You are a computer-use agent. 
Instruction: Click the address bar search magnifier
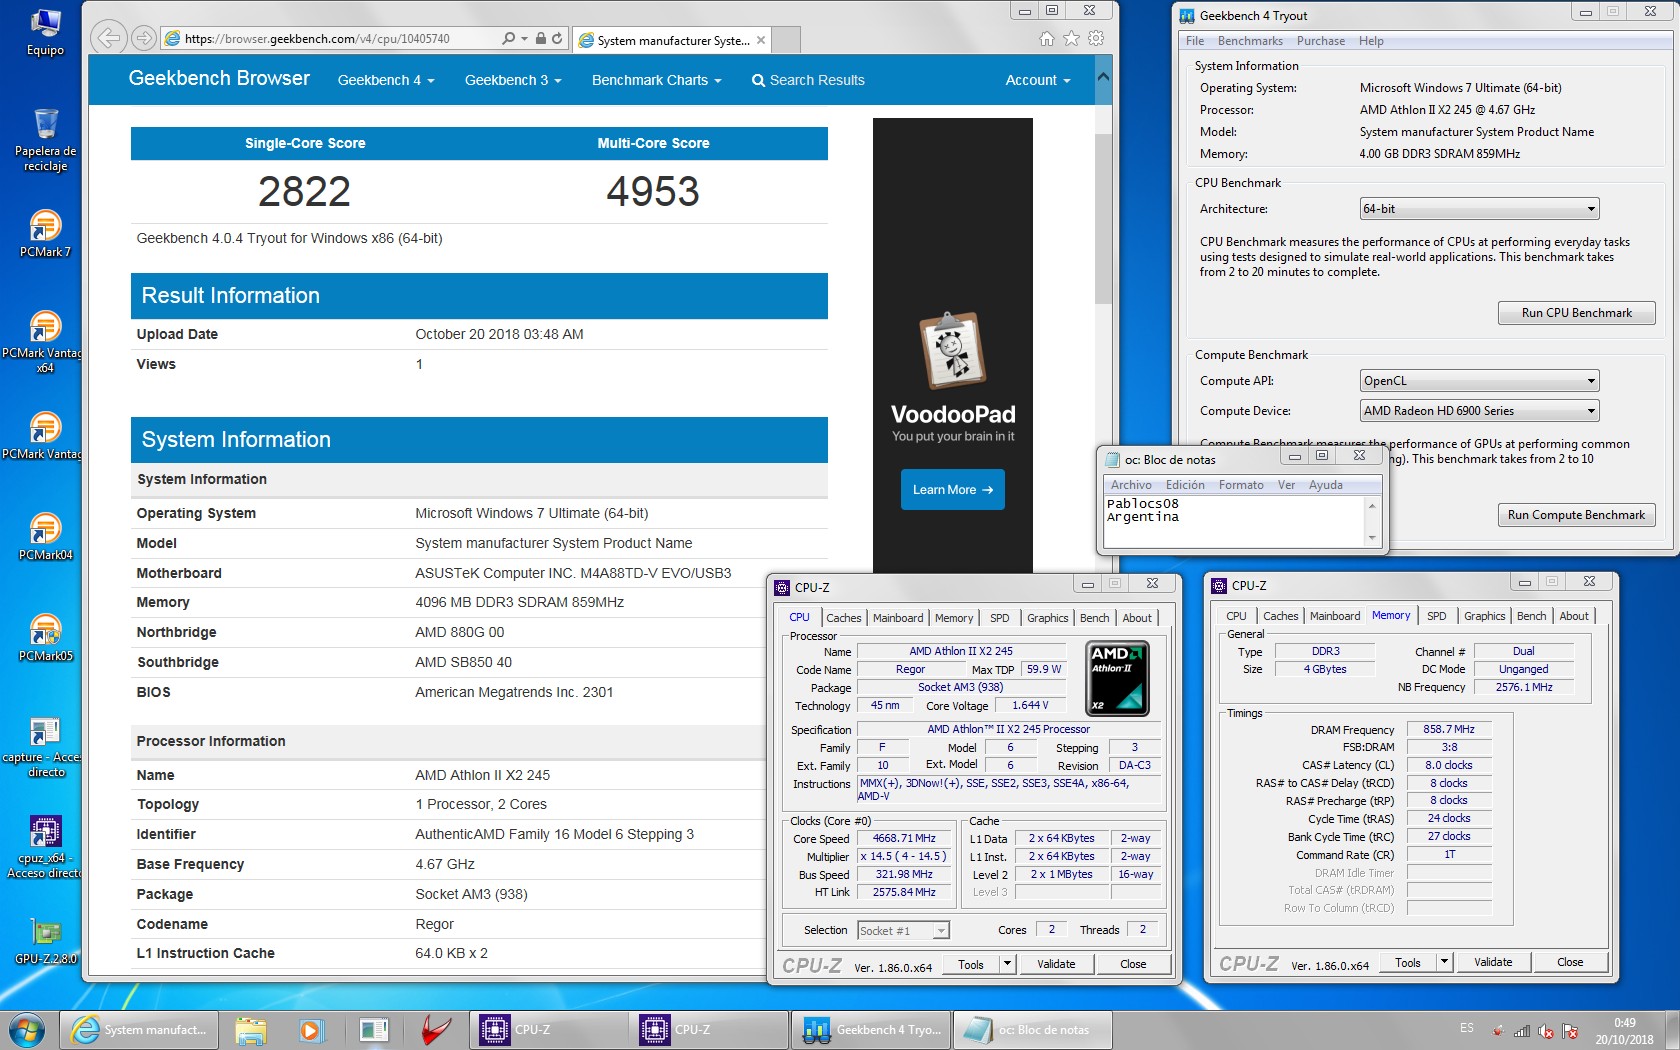tap(509, 39)
